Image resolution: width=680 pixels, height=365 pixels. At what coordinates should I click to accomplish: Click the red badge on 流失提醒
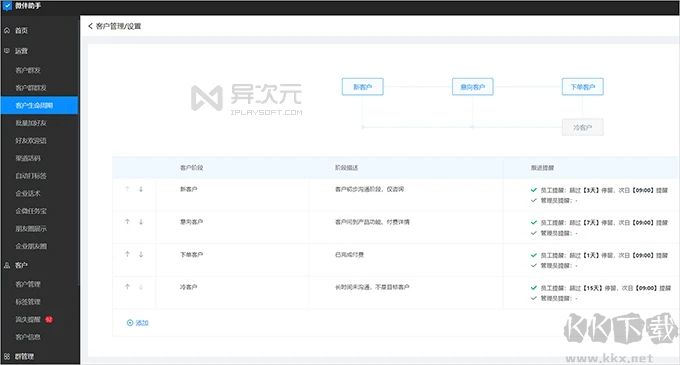tap(49, 319)
